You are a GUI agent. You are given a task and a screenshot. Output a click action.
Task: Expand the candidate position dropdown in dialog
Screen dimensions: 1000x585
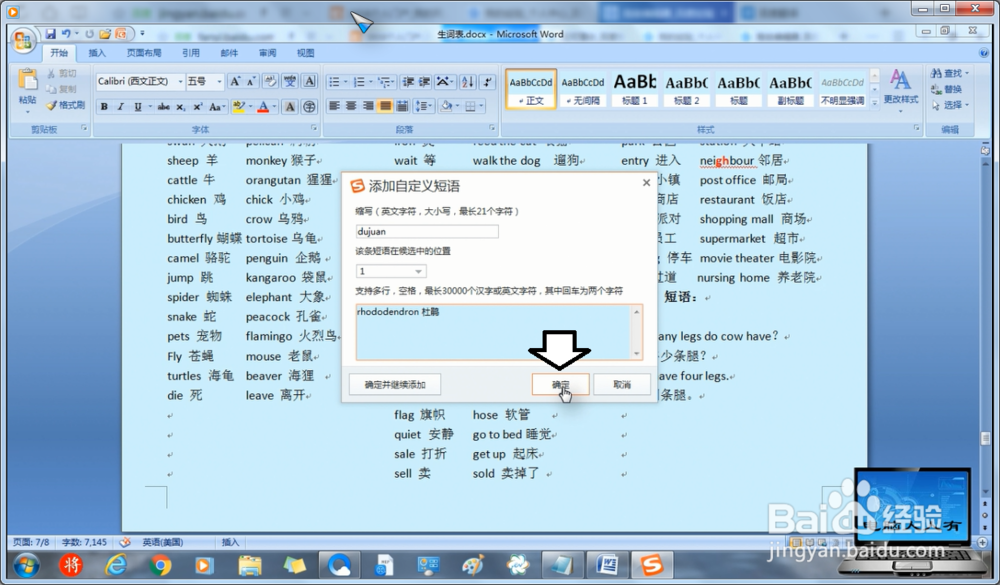(418, 271)
